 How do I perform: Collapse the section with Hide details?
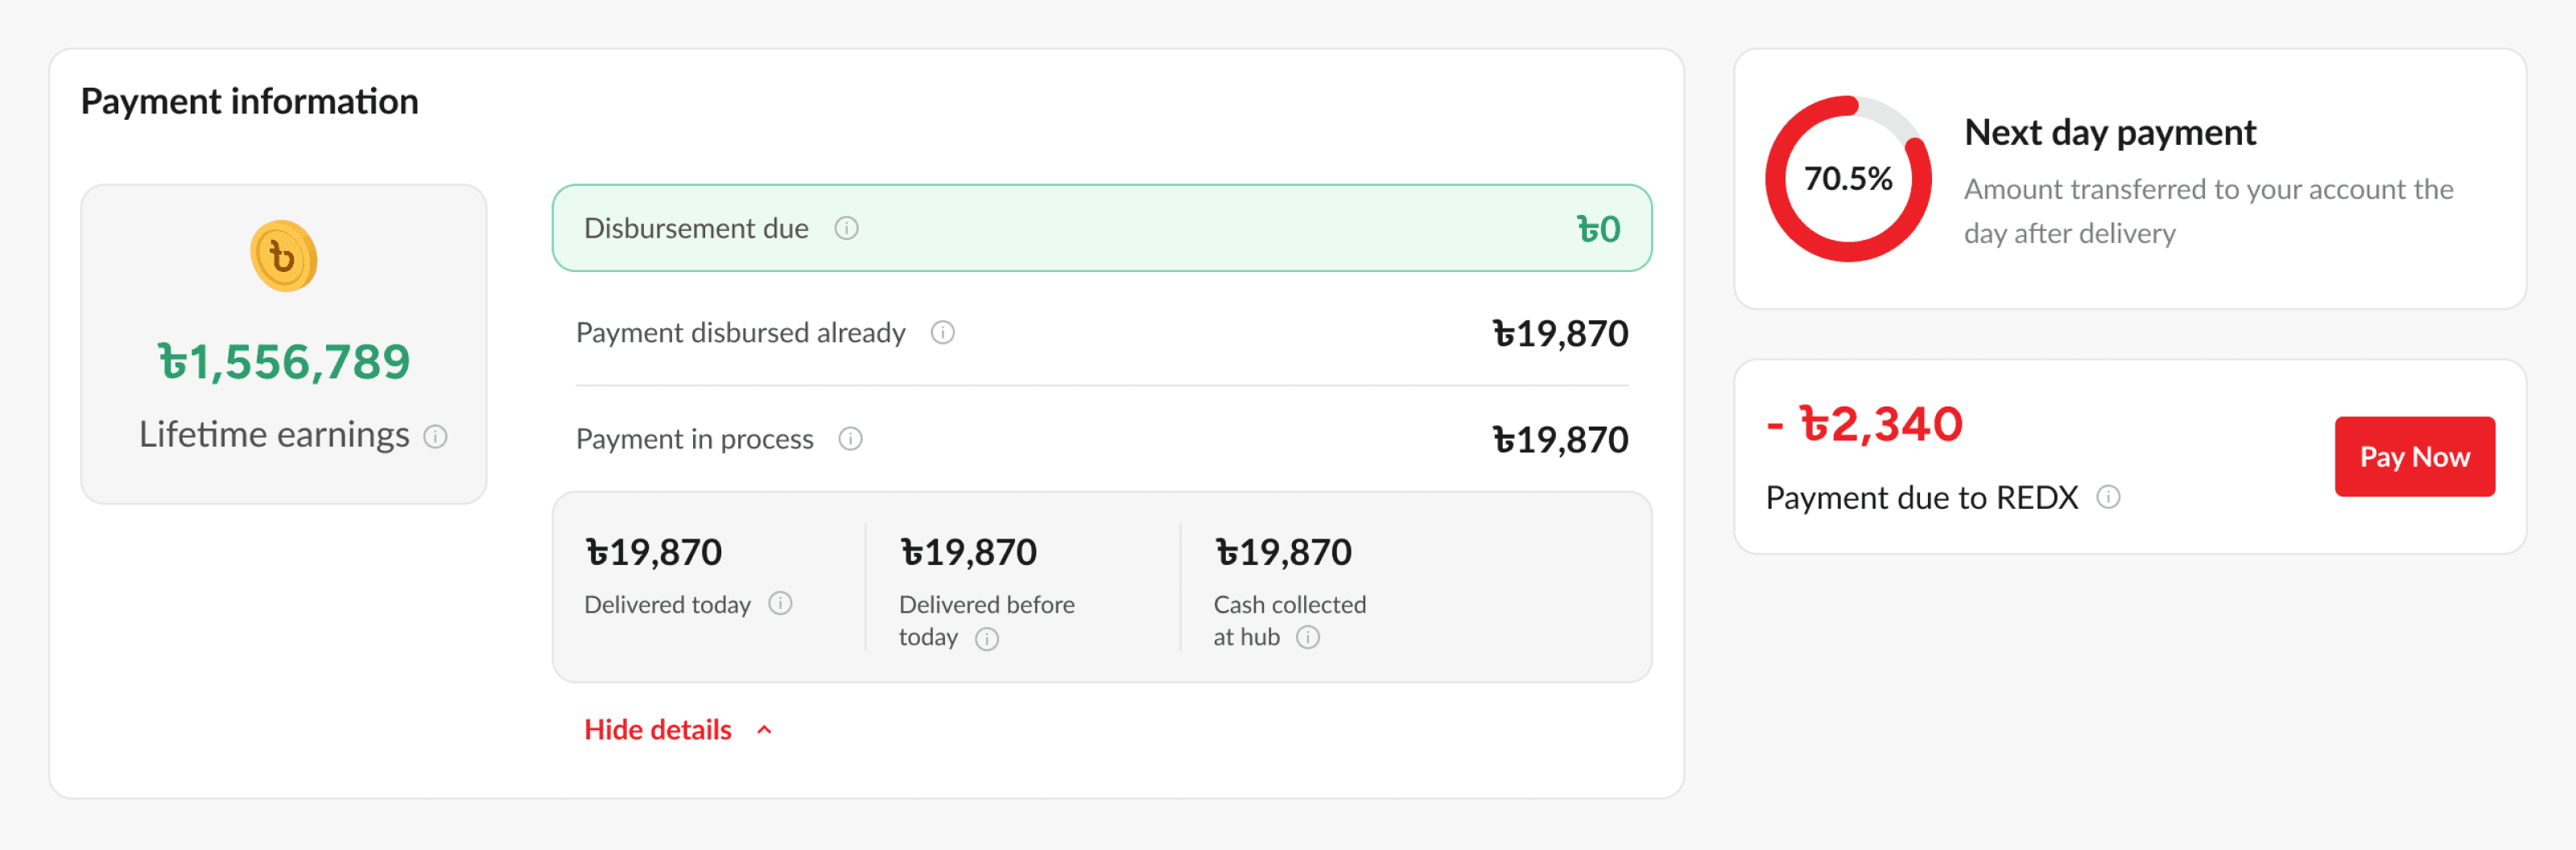[x=658, y=729]
